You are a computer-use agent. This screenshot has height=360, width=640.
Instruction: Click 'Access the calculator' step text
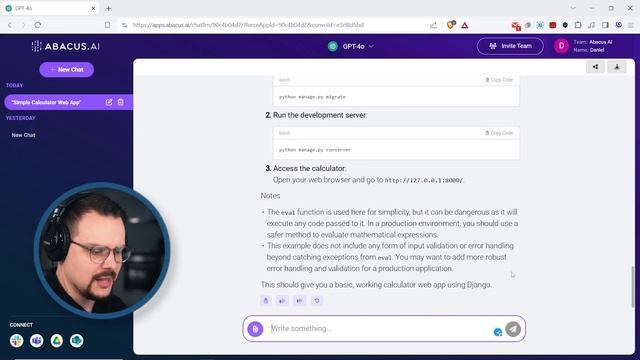(x=309, y=169)
